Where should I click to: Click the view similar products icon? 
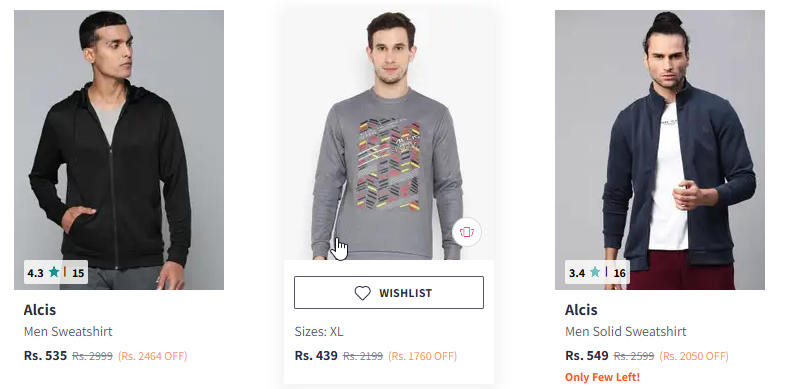tap(467, 232)
